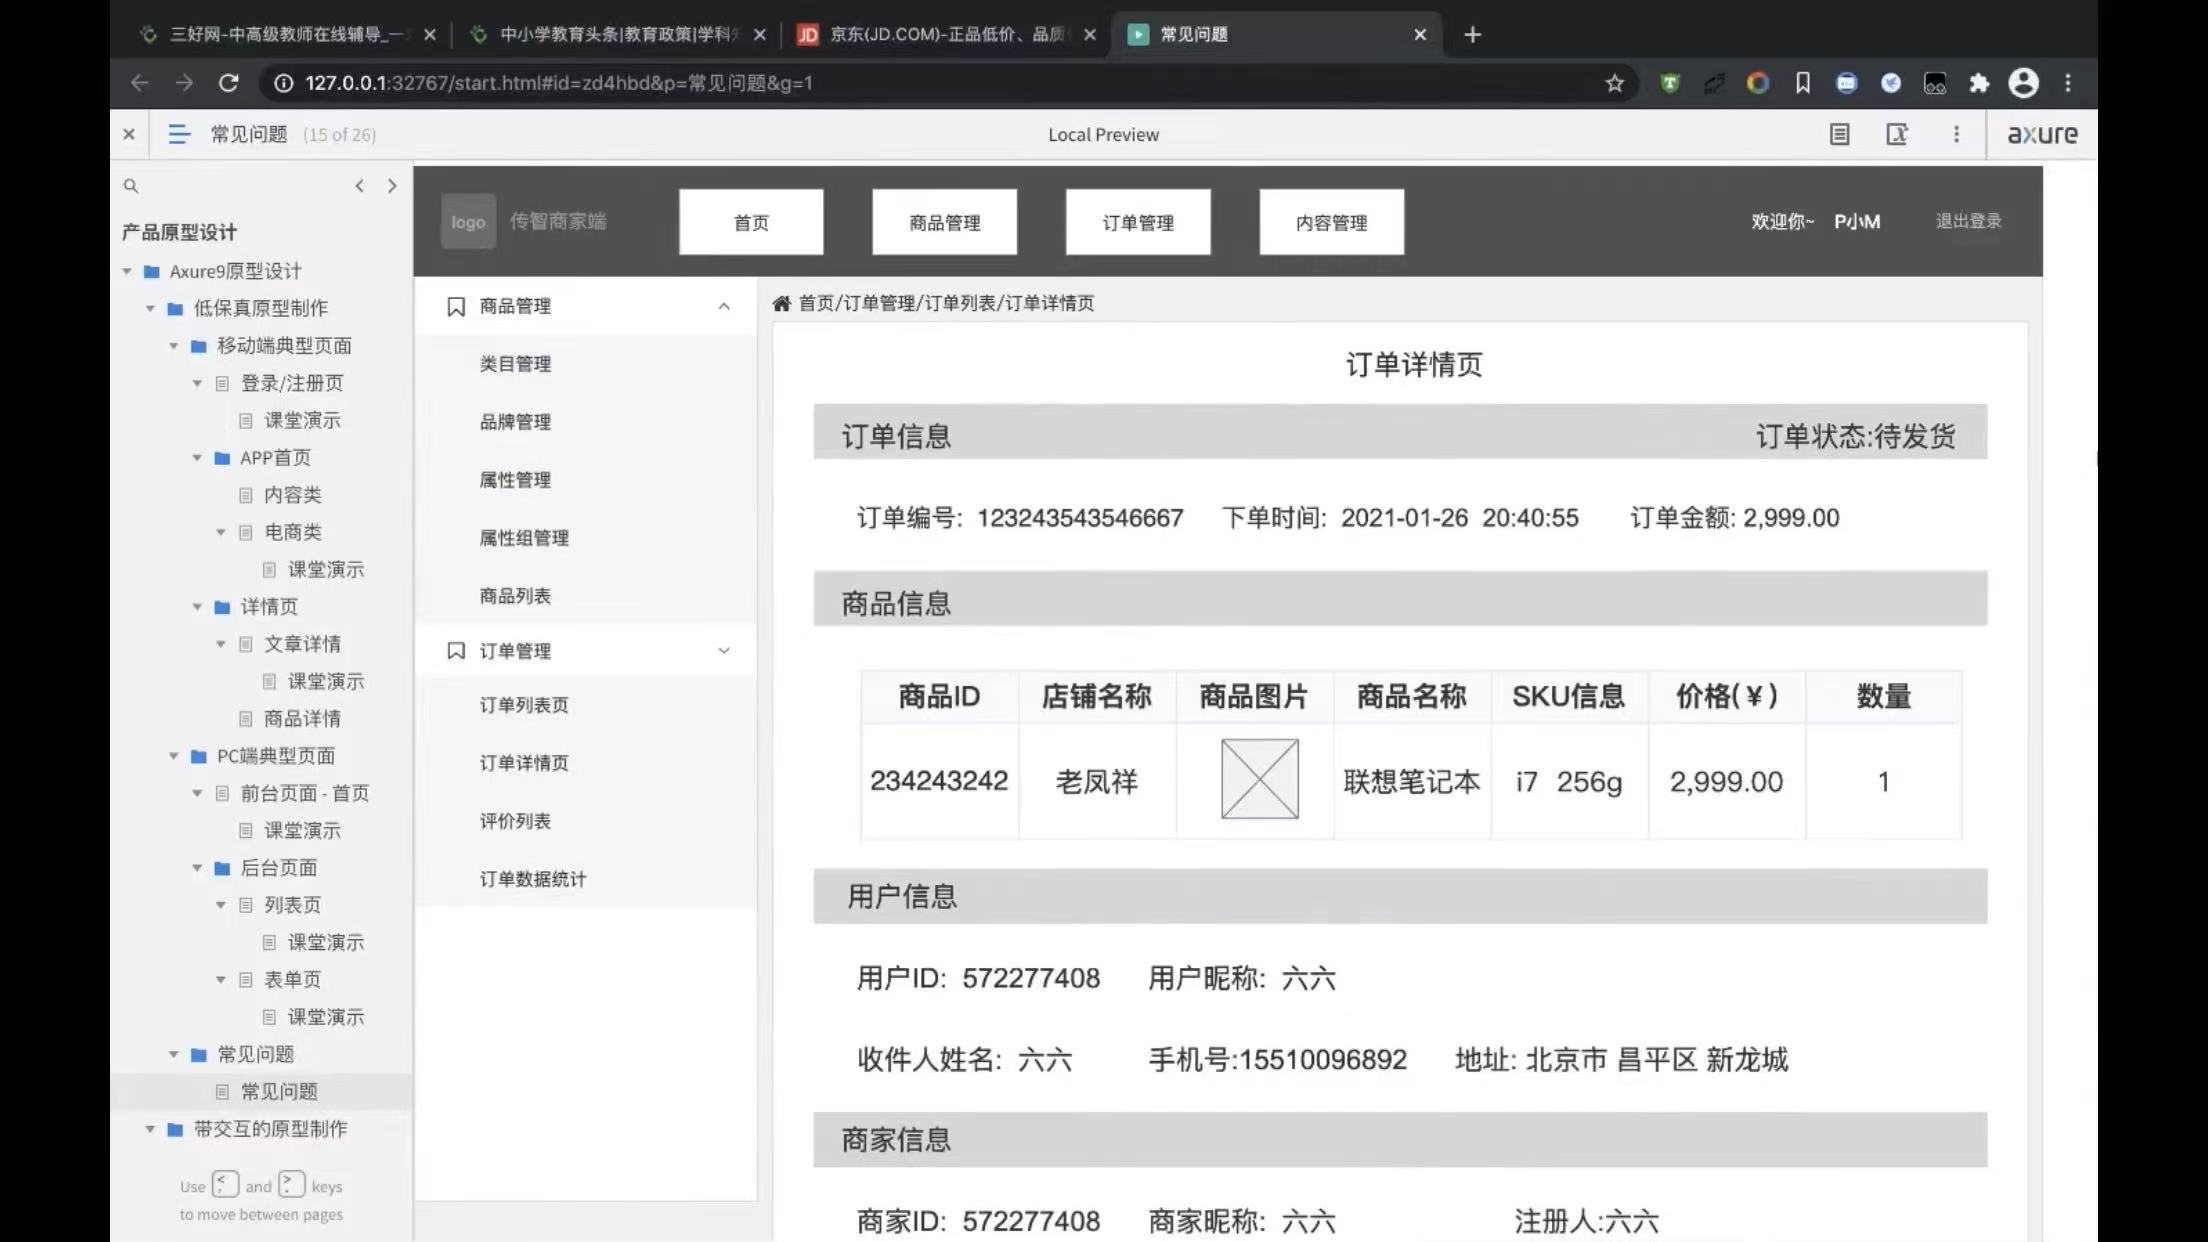Click the home icon in the breadcrumb

tap(782, 303)
